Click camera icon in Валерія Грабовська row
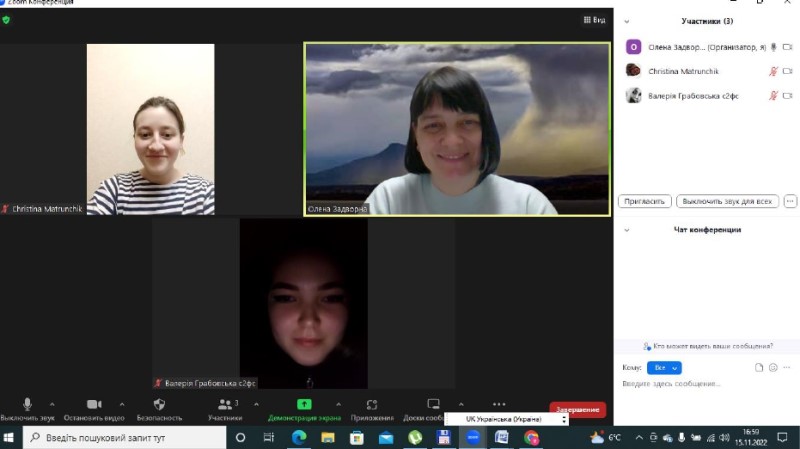This screenshot has width=800, height=449. (x=787, y=95)
